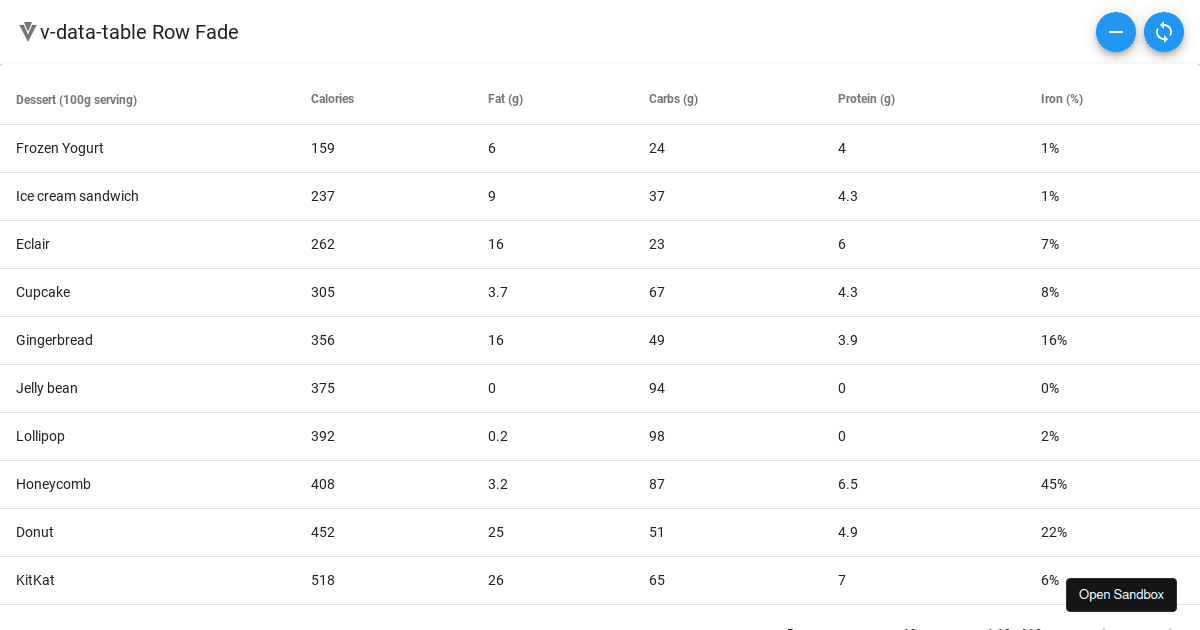1200x630 pixels.
Task: Sort the table by Iron (%)
Action: [1062, 99]
